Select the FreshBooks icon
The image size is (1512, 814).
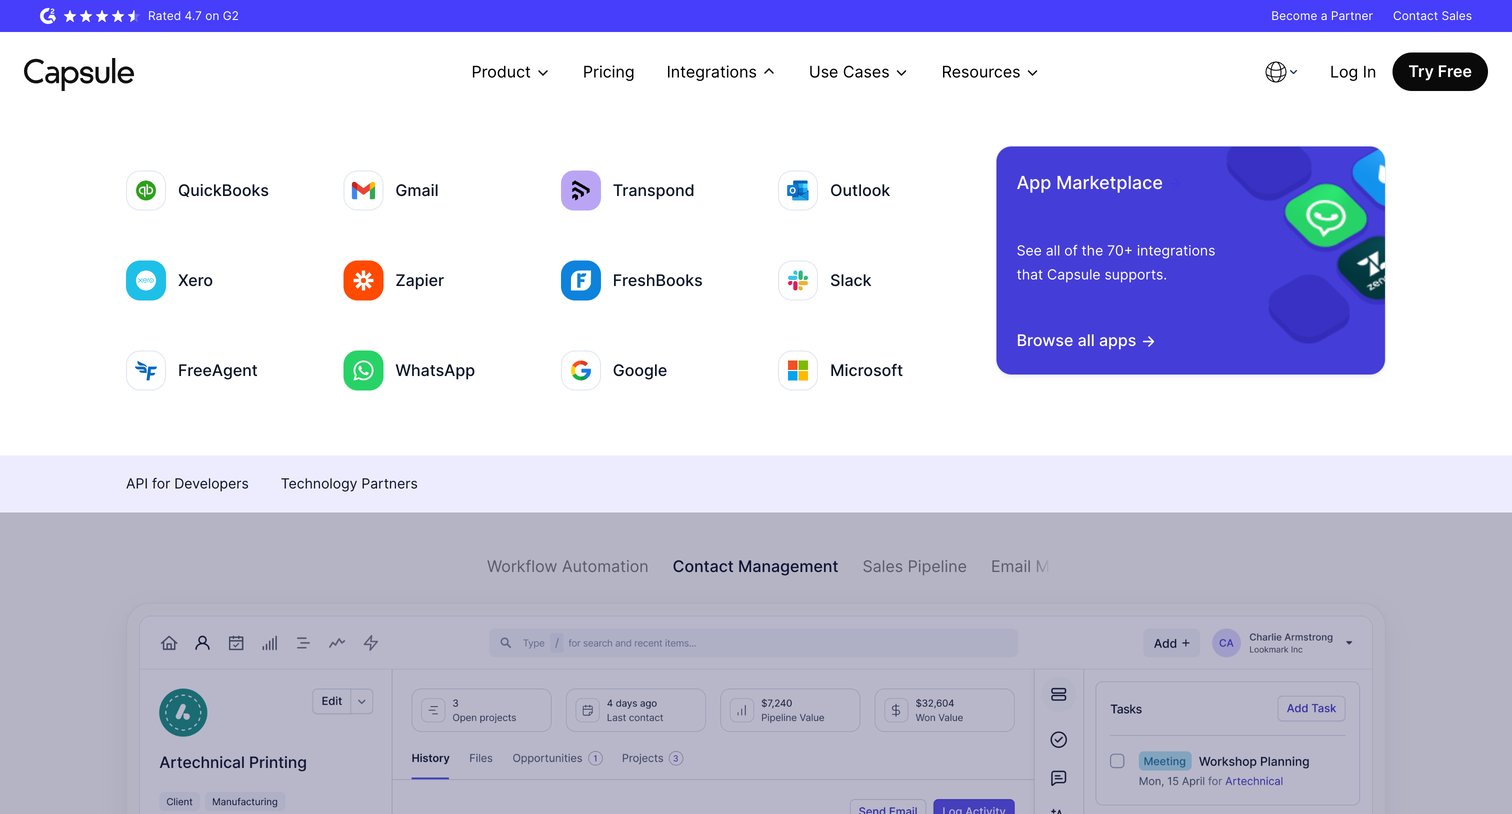(x=581, y=280)
